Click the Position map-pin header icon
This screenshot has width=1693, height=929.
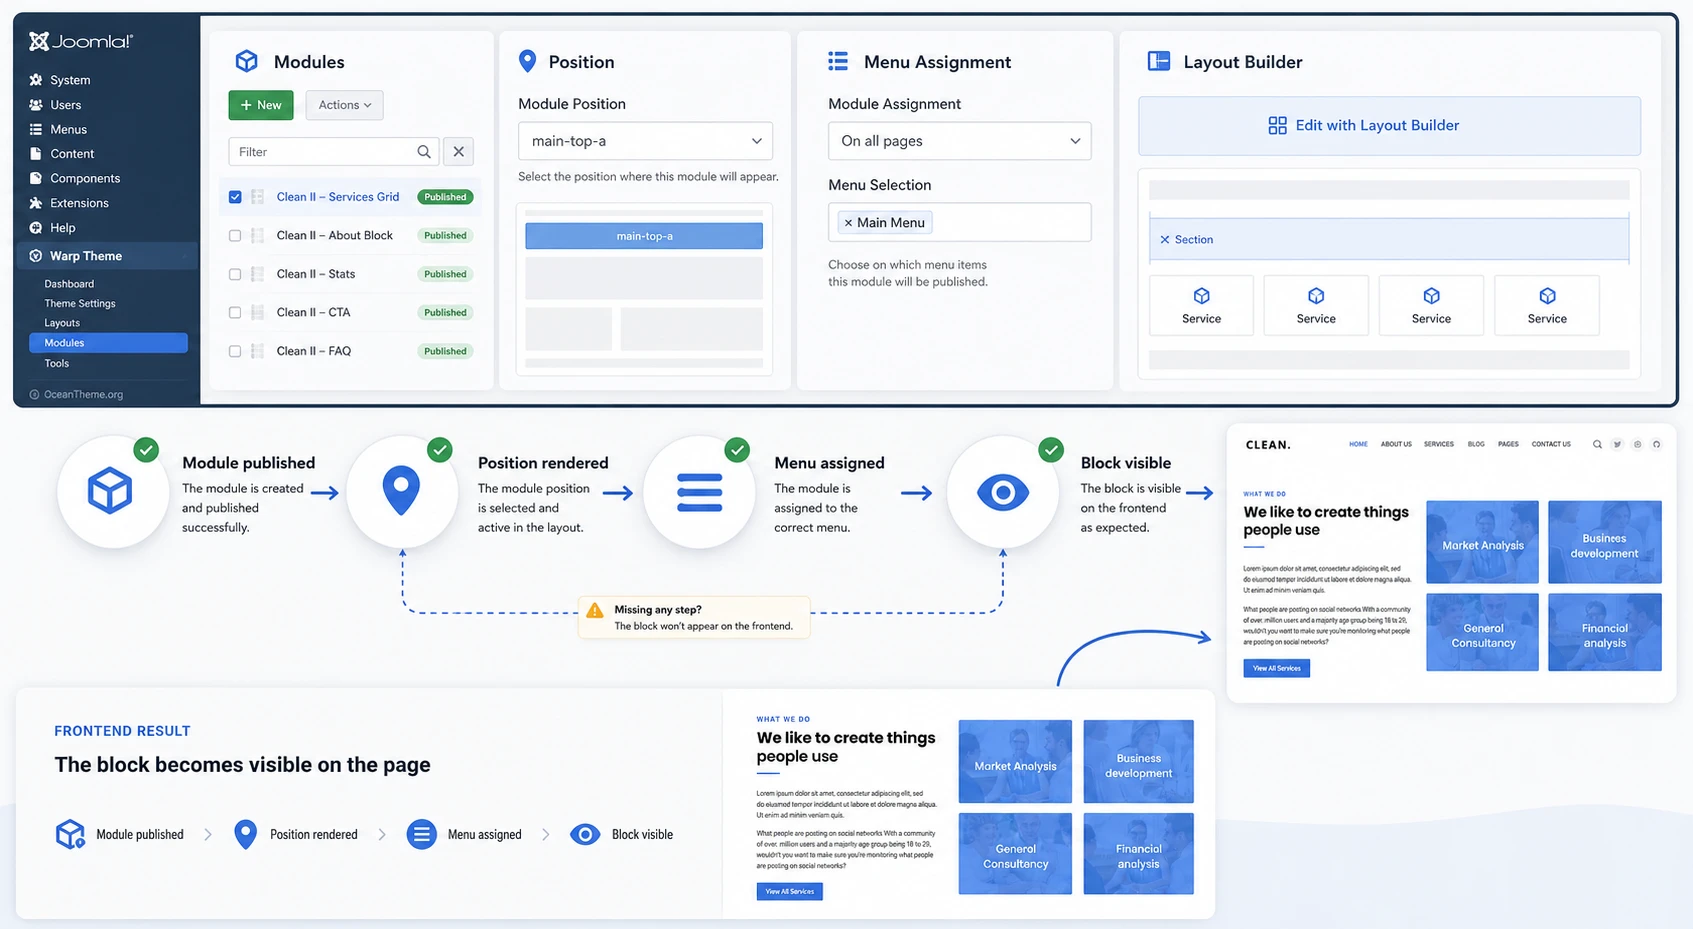pyautogui.click(x=528, y=61)
